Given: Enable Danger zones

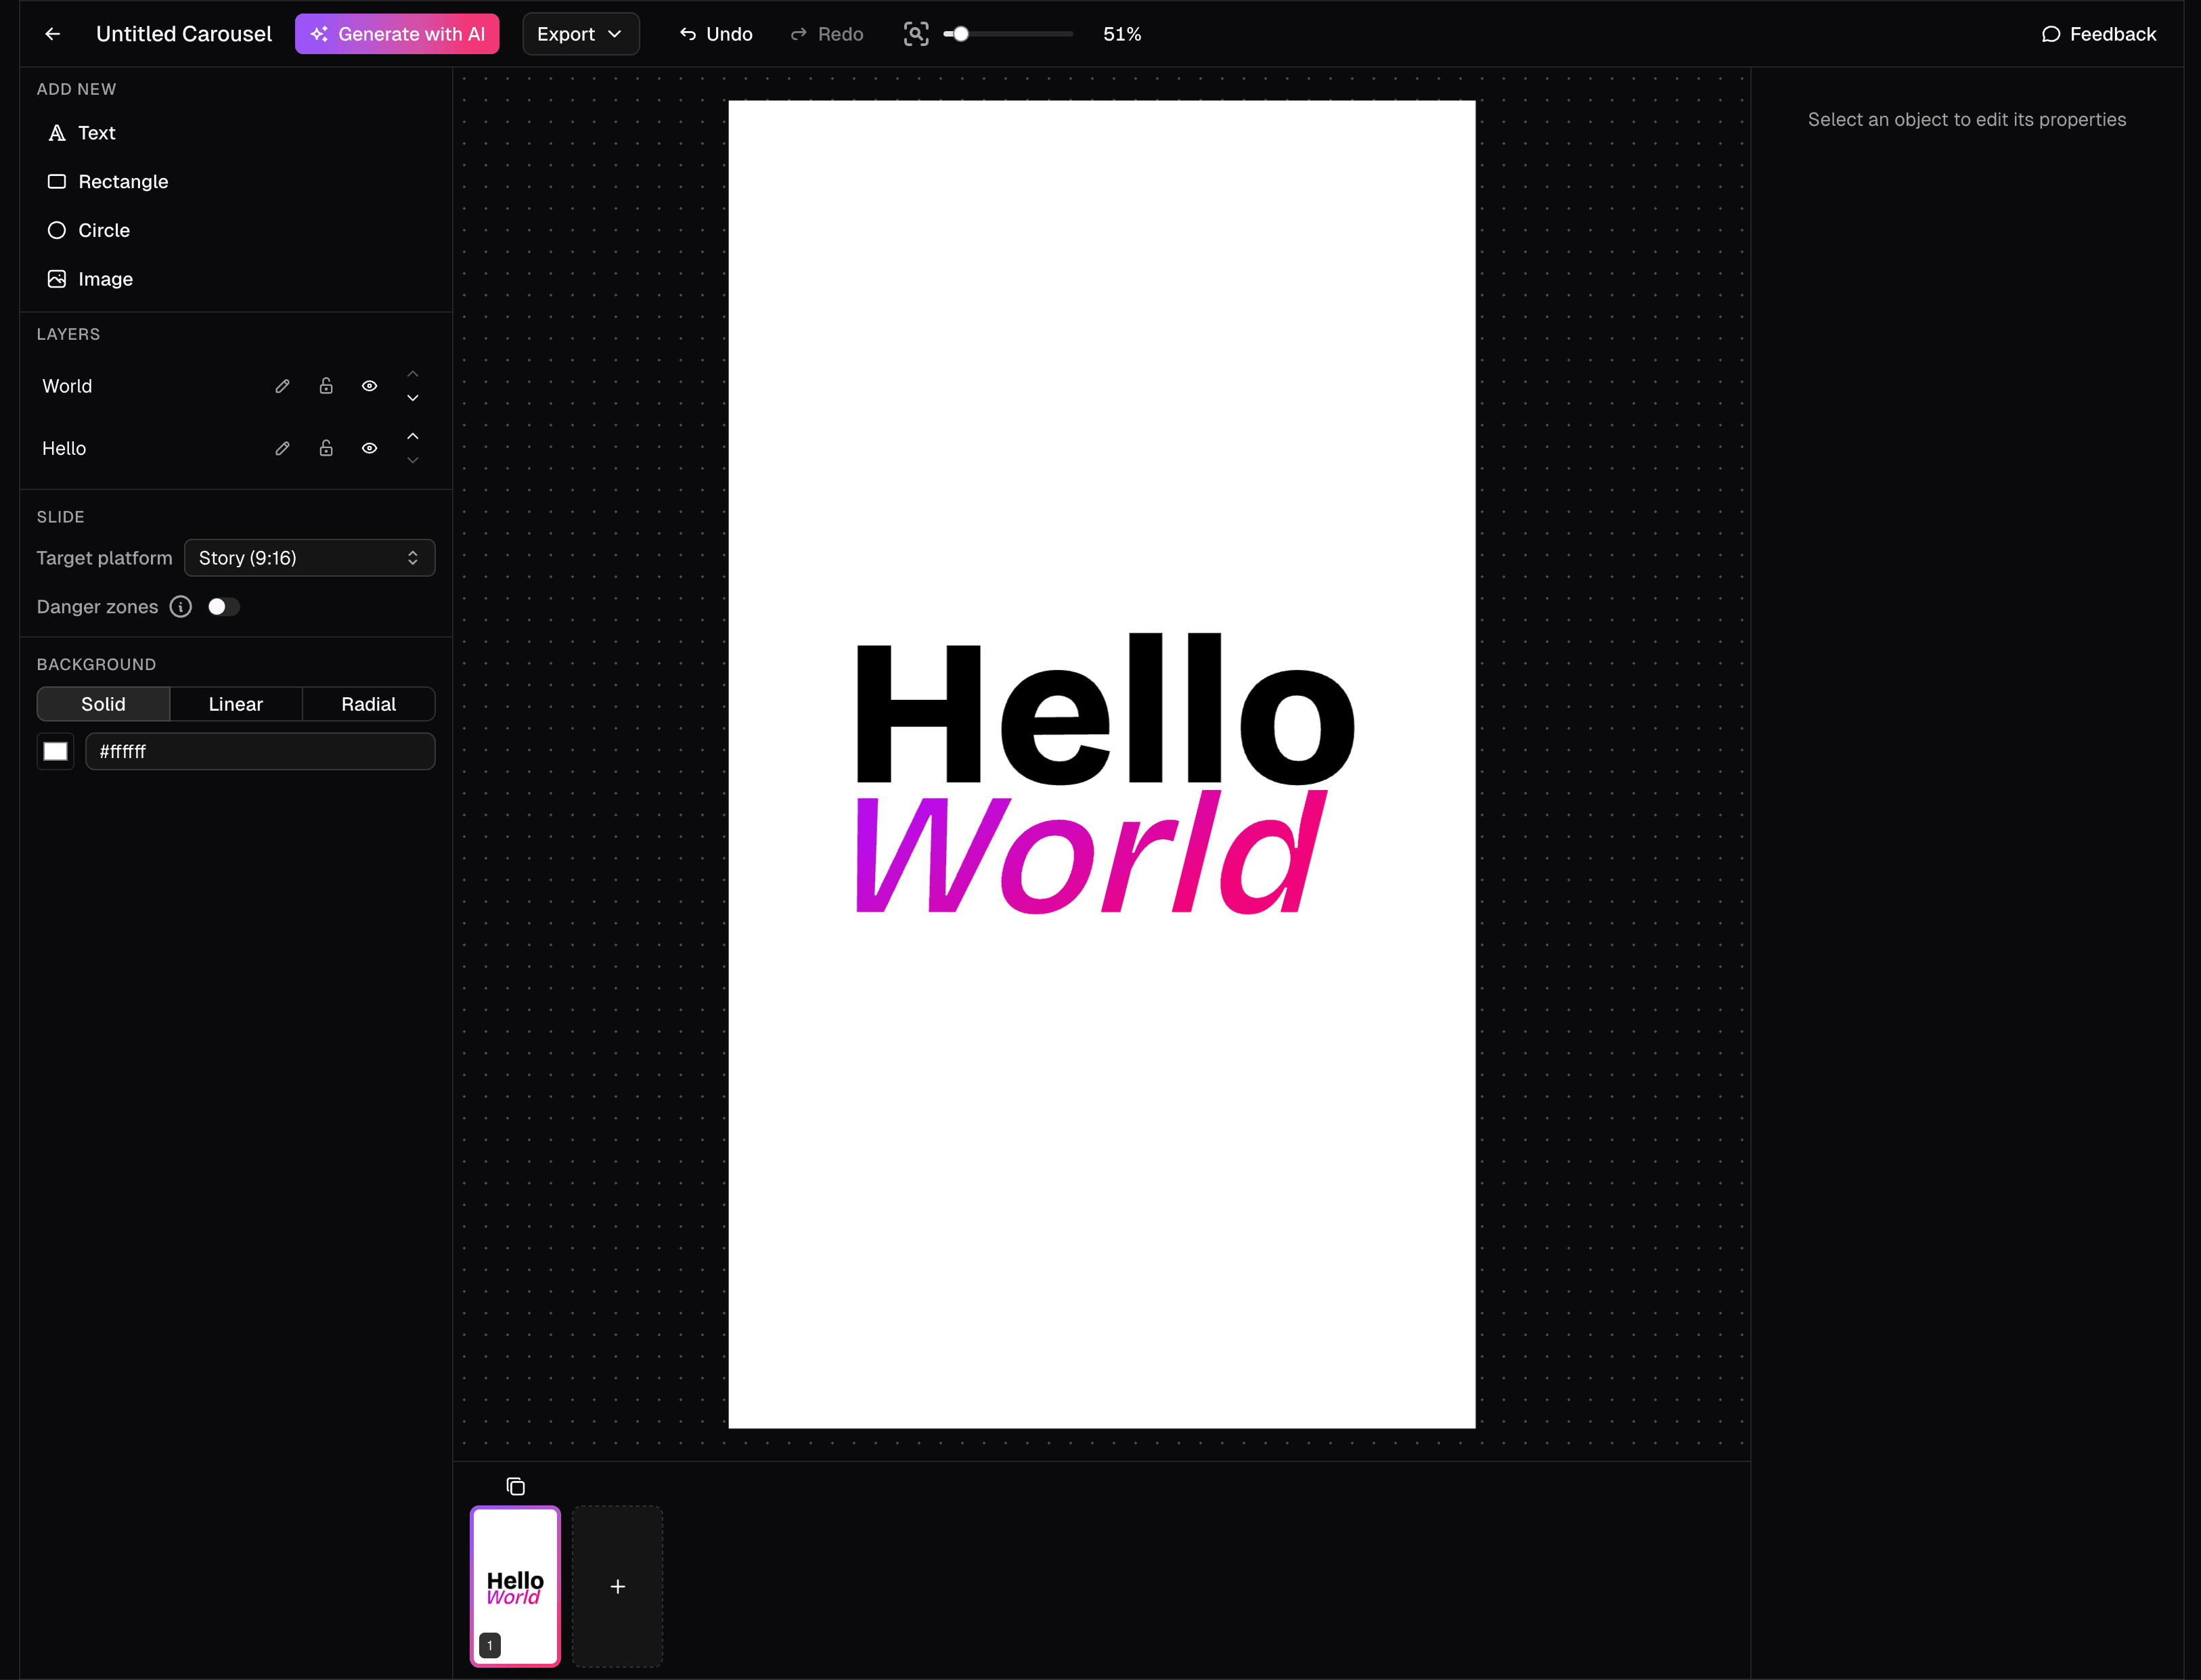Looking at the screenshot, I should pyautogui.click(x=223, y=606).
